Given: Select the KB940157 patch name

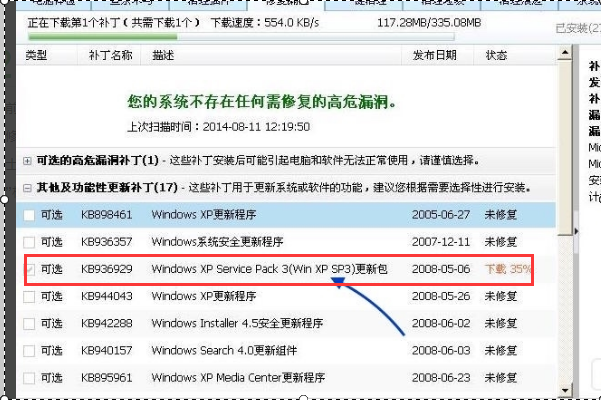Looking at the screenshot, I should click(x=107, y=351).
